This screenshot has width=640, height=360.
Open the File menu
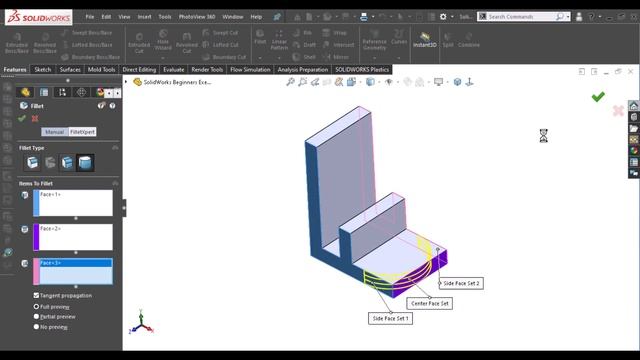90,17
